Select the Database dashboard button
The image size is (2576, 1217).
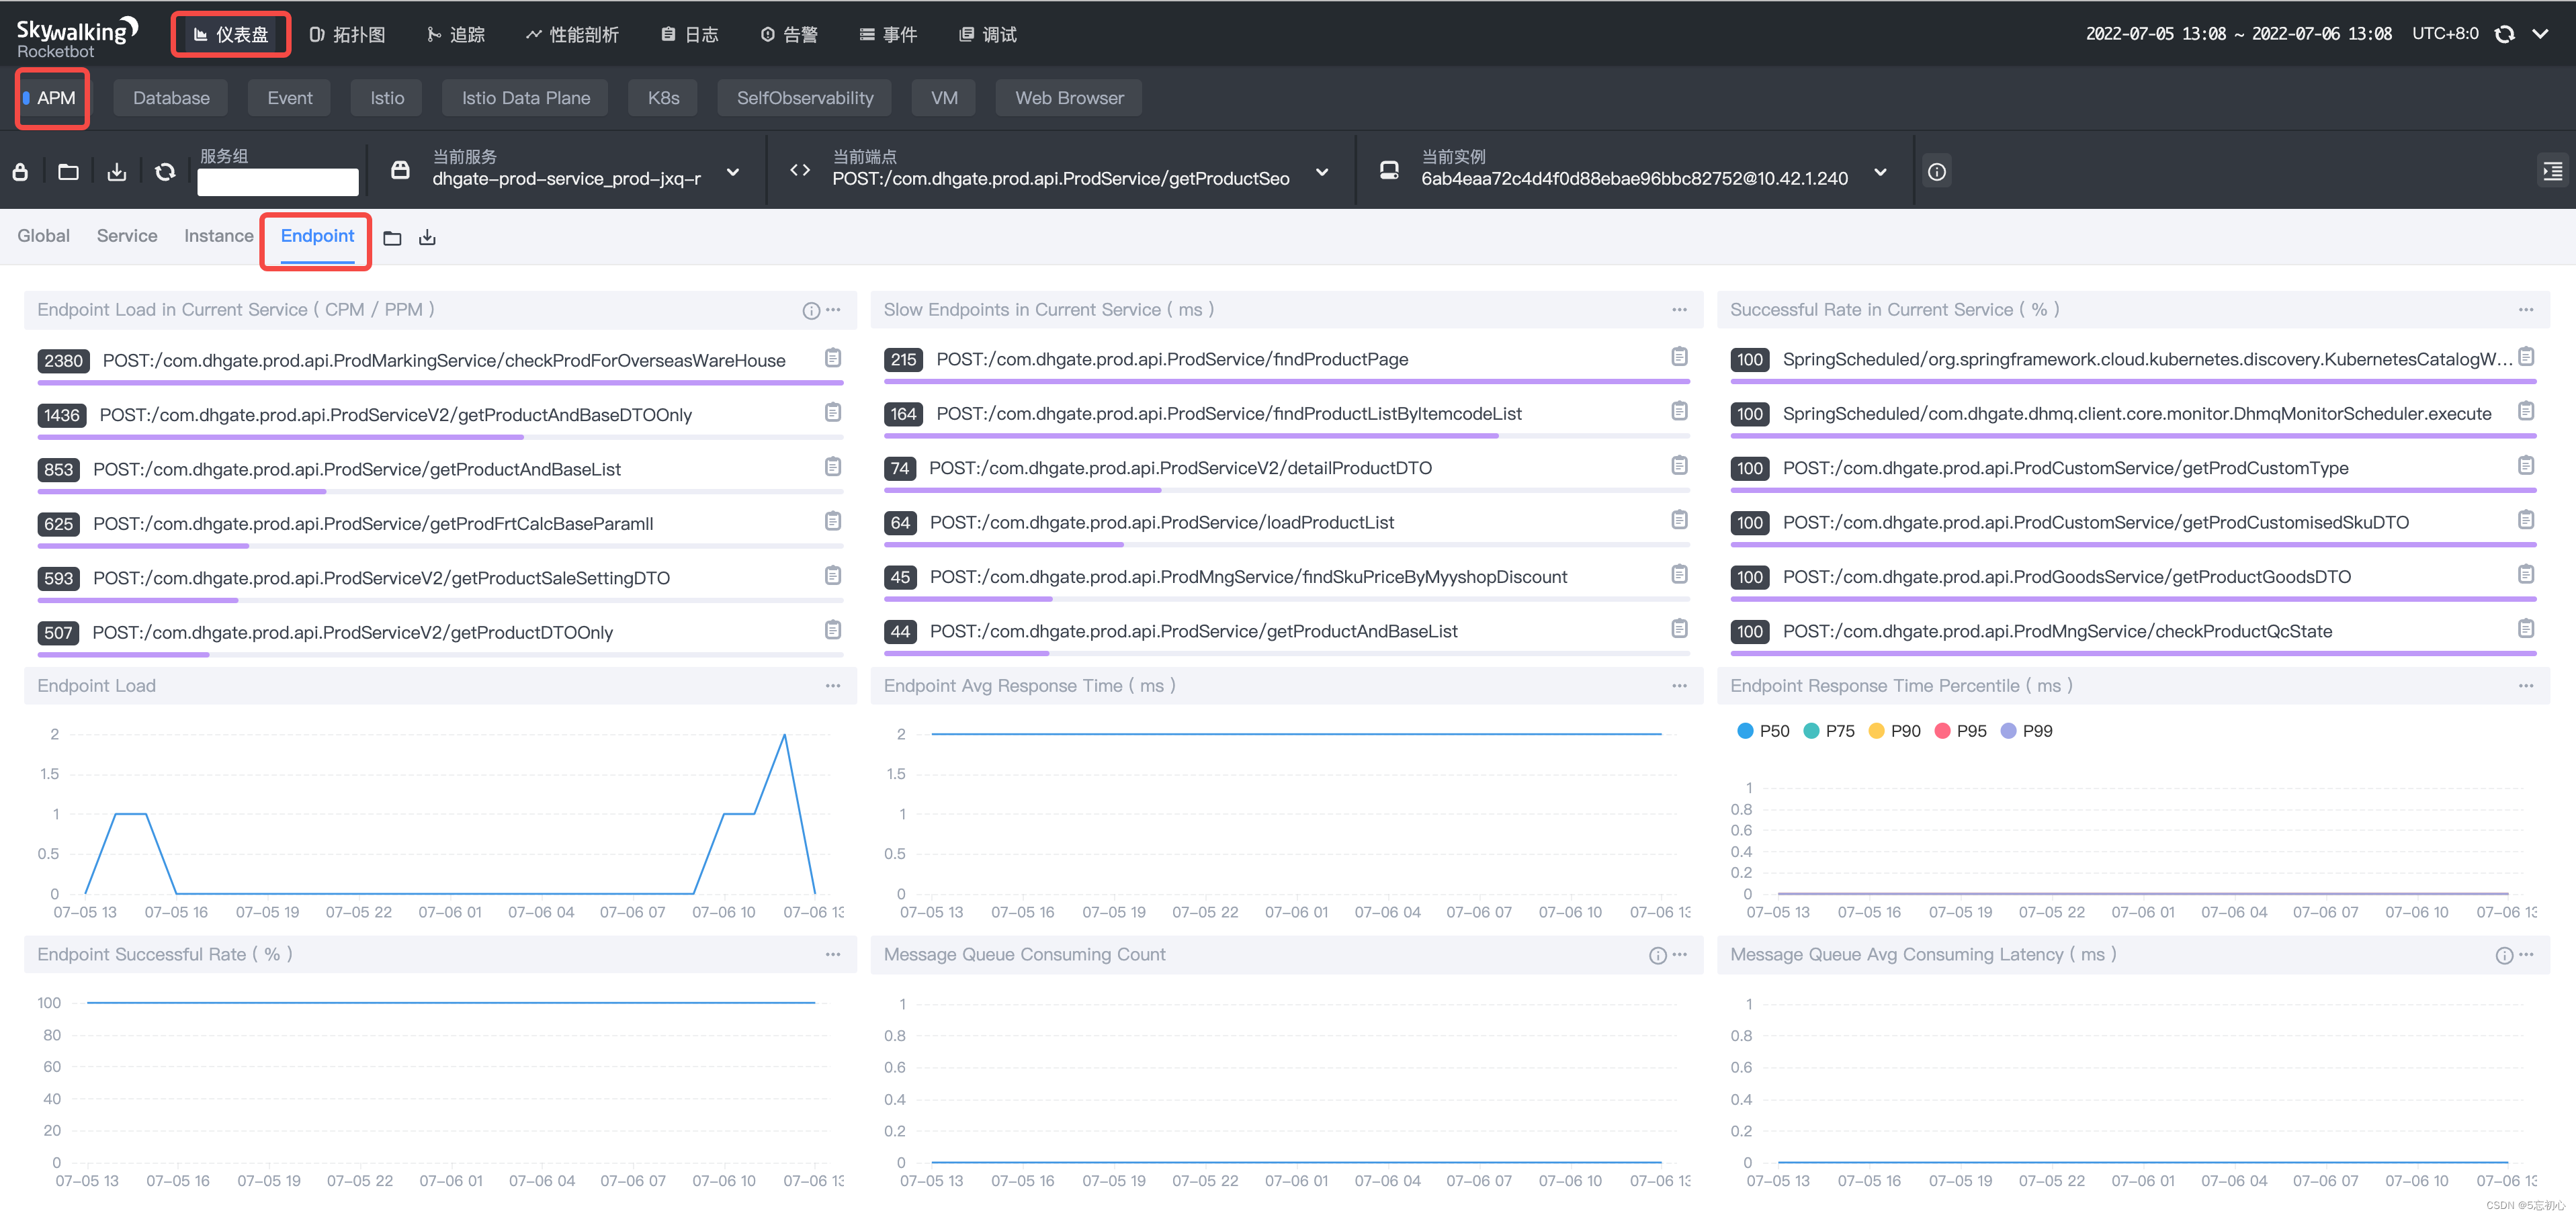tap(171, 98)
